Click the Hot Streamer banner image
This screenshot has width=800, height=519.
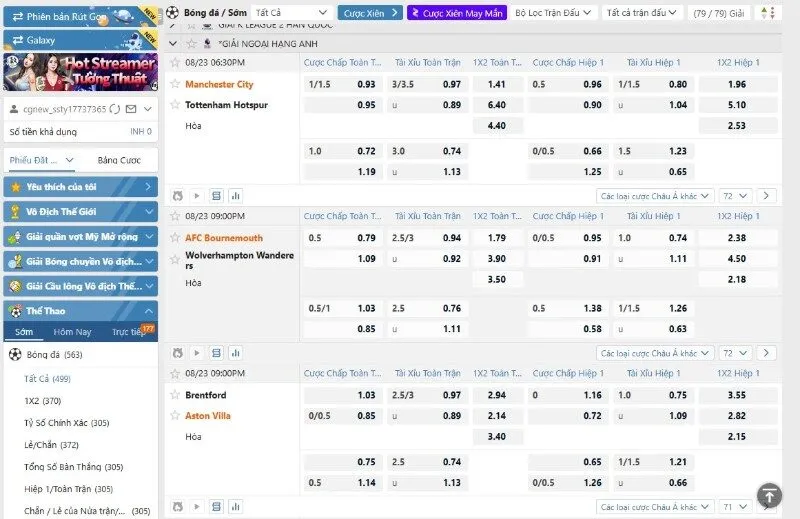tap(80, 73)
